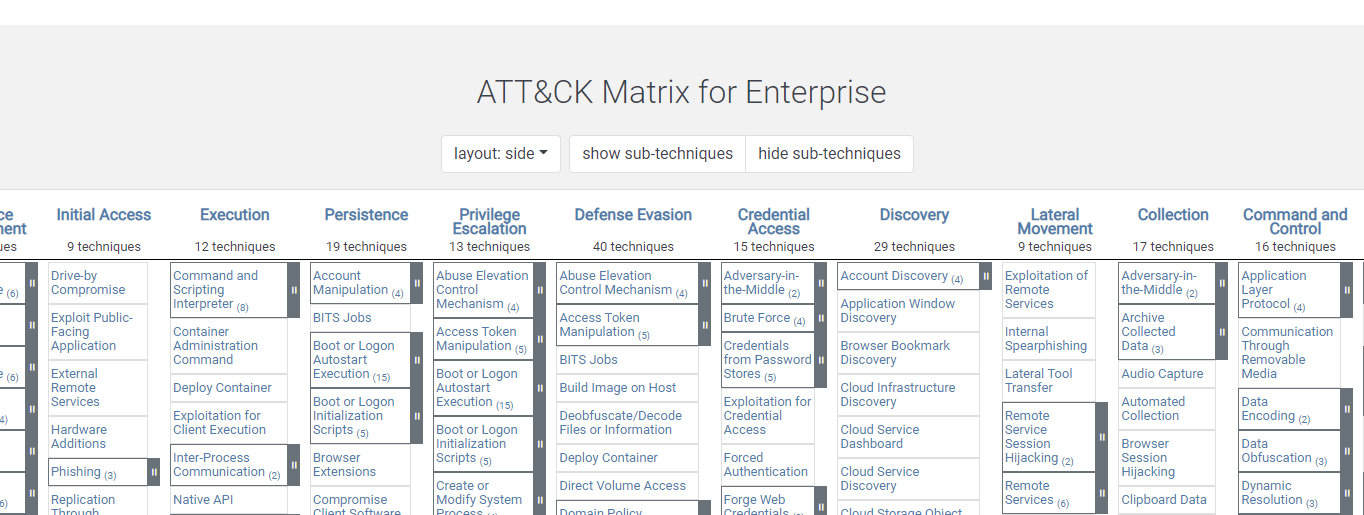The height and width of the screenshot is (515, 1364).
Task: Click the 'show sub-techniques' button
Action: (x=658, y=154)
